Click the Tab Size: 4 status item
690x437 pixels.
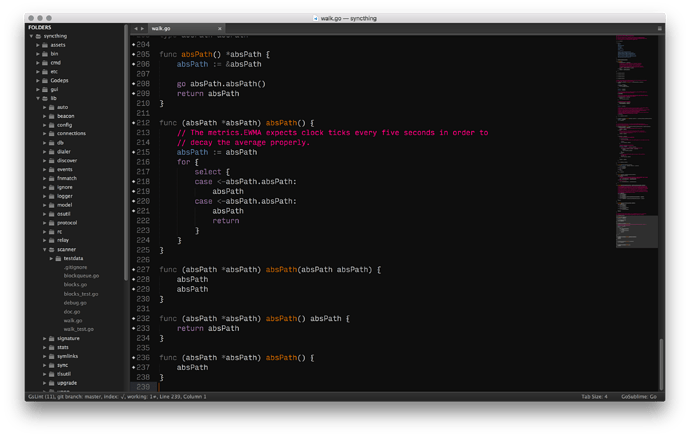click(594, 397)
